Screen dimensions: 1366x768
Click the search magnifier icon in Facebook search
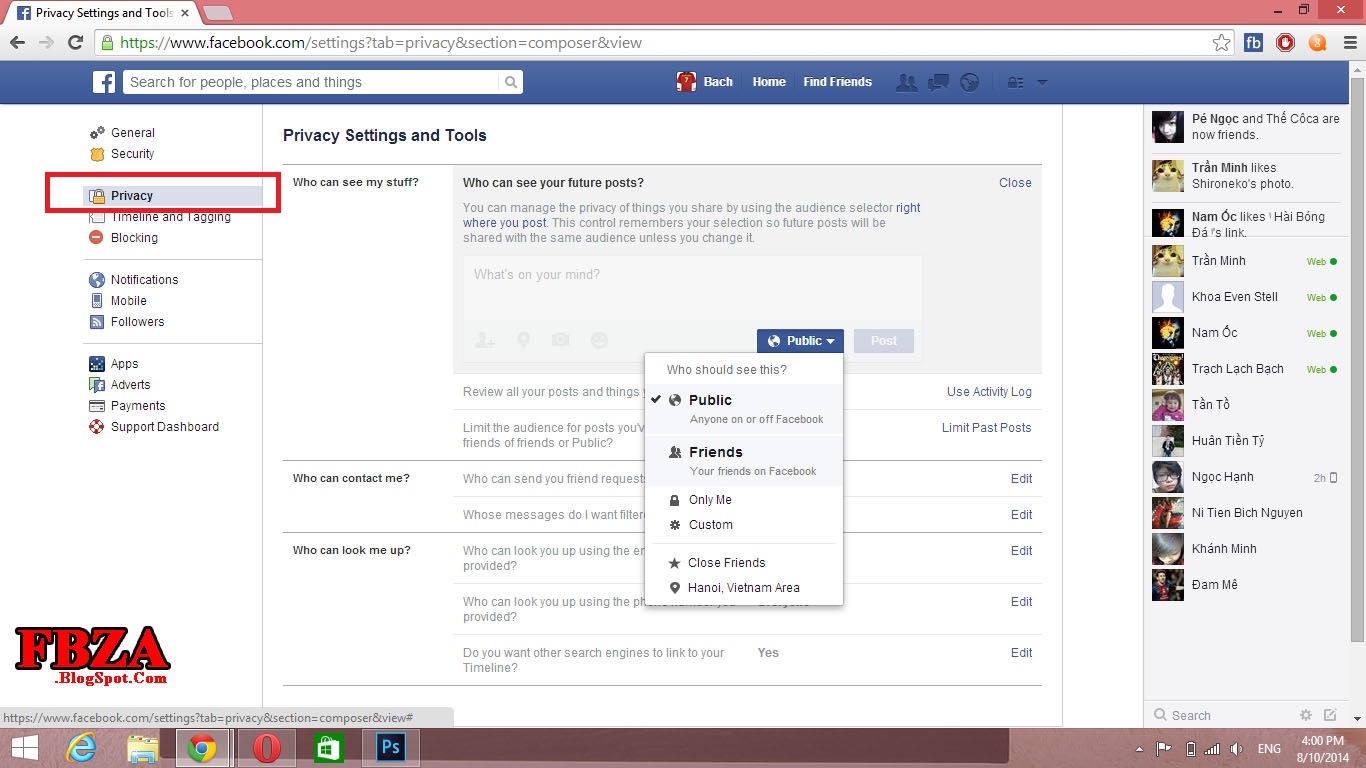[511, 82]
